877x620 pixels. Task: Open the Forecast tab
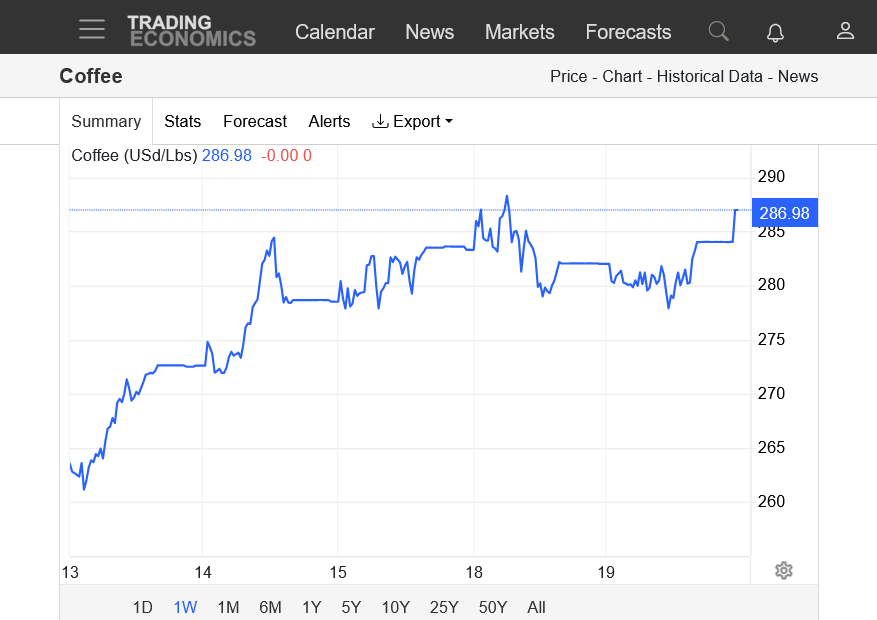tap(254, 121)
